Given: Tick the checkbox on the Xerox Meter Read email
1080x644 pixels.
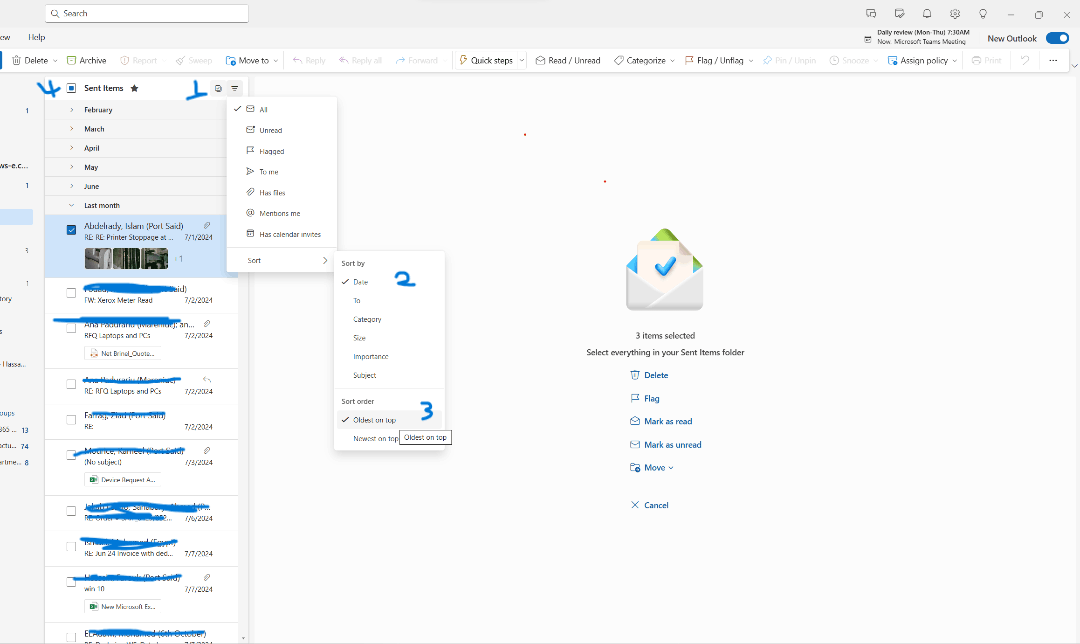Looking at the screenshot, I should [x=70, y=290].
